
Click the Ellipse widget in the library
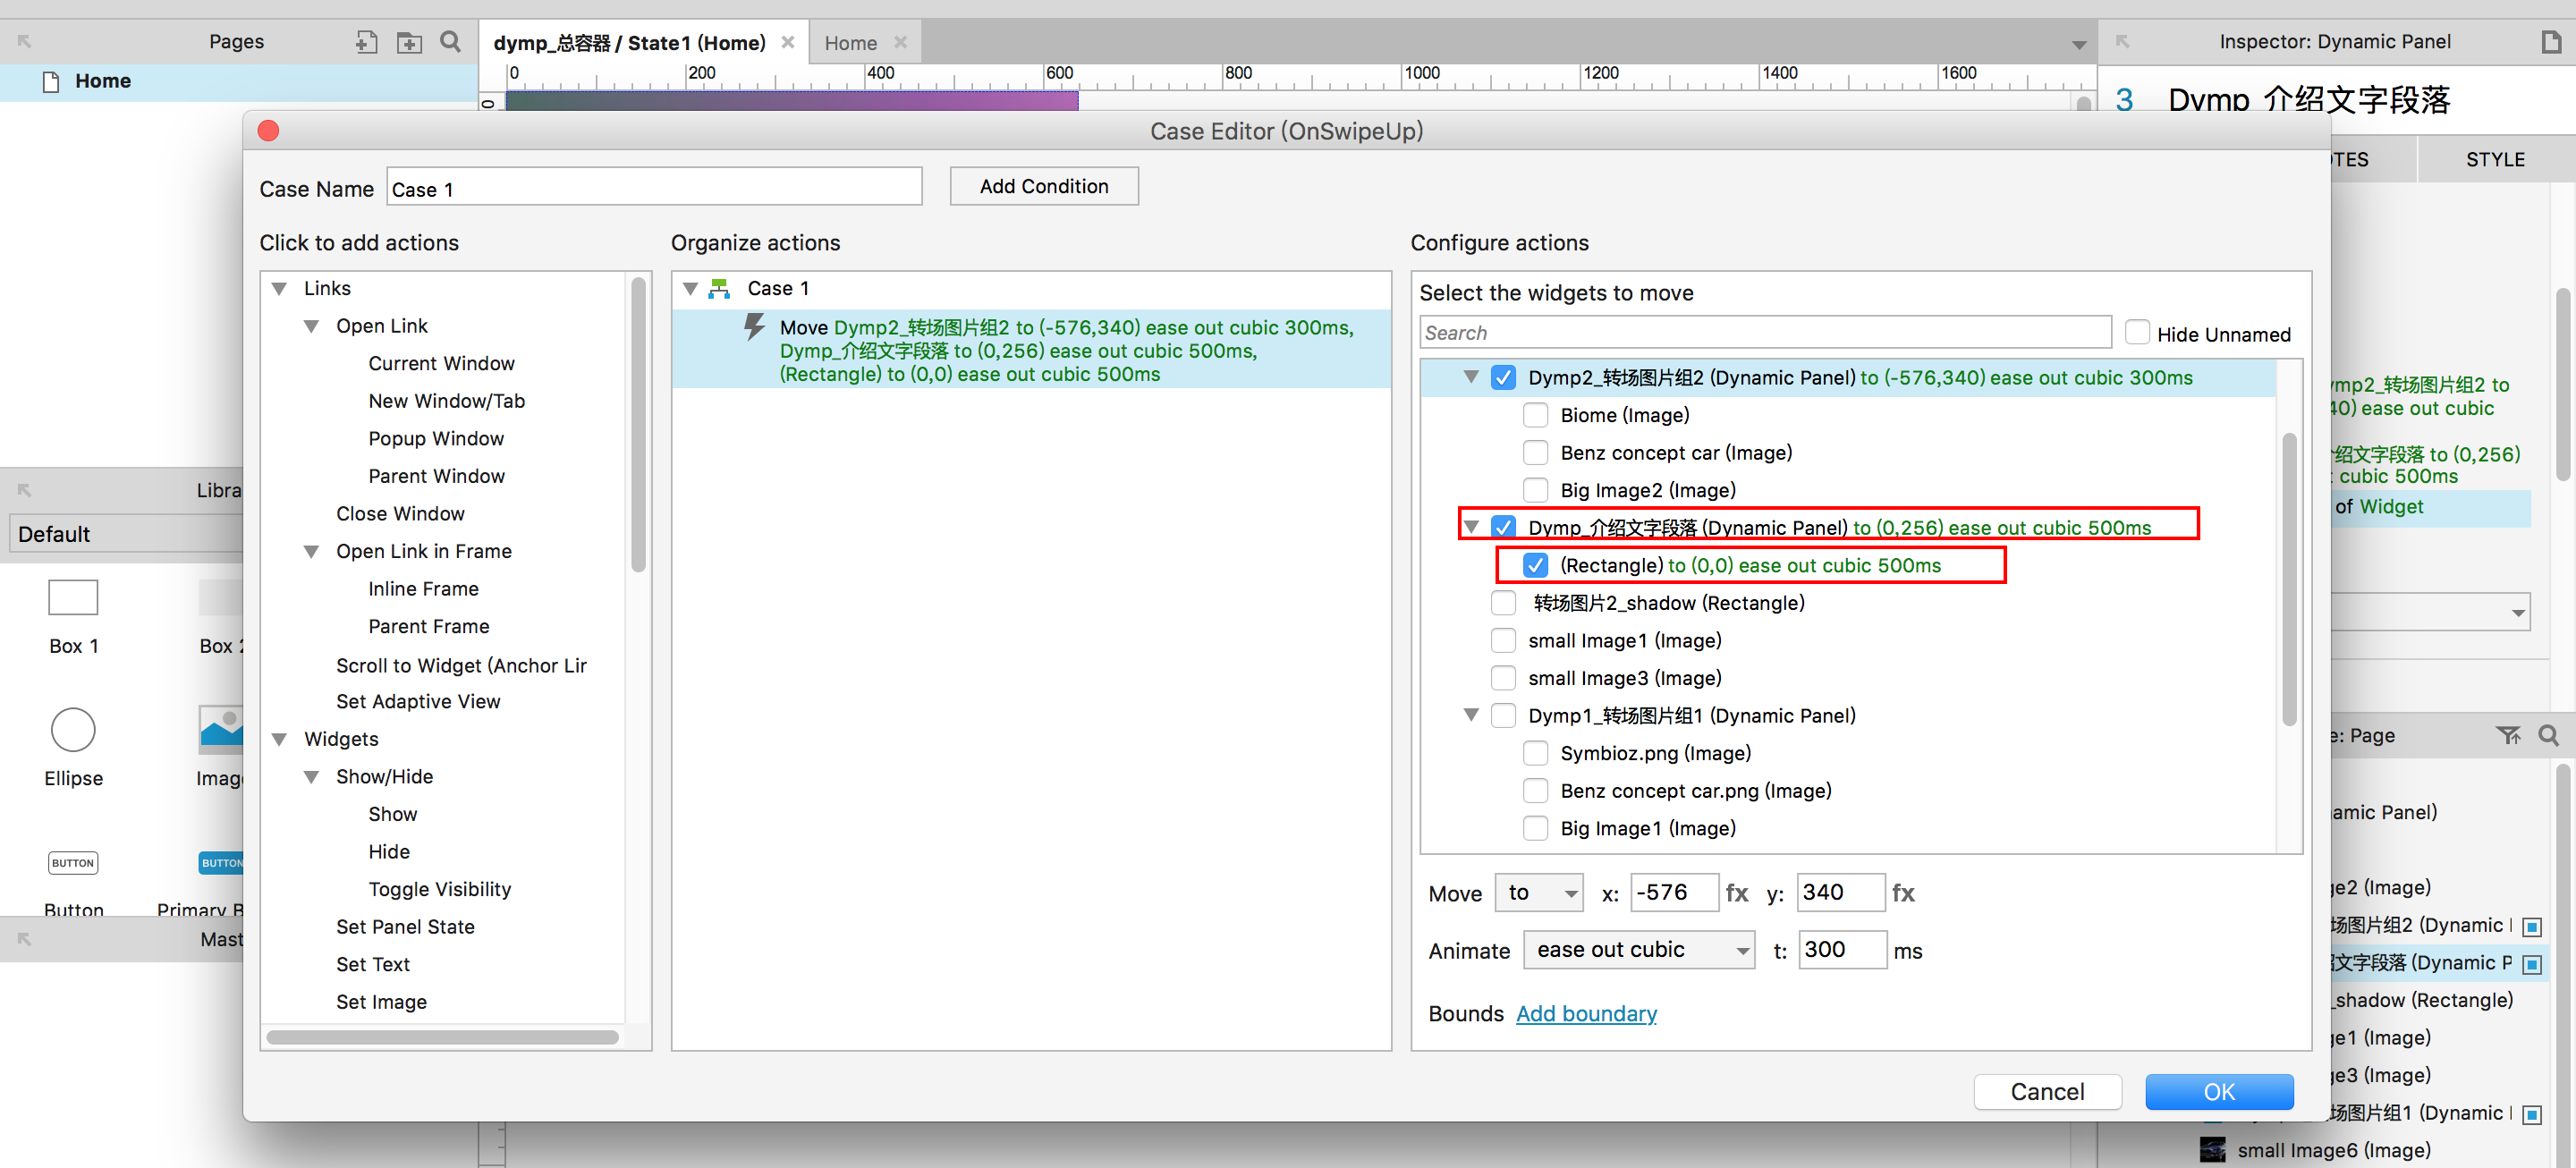(x=73, y=730)
